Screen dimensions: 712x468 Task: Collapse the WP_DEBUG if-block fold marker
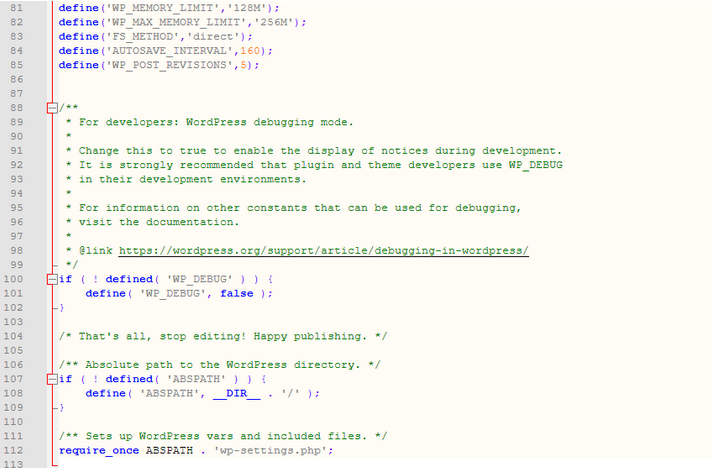(x=52, y=279)
